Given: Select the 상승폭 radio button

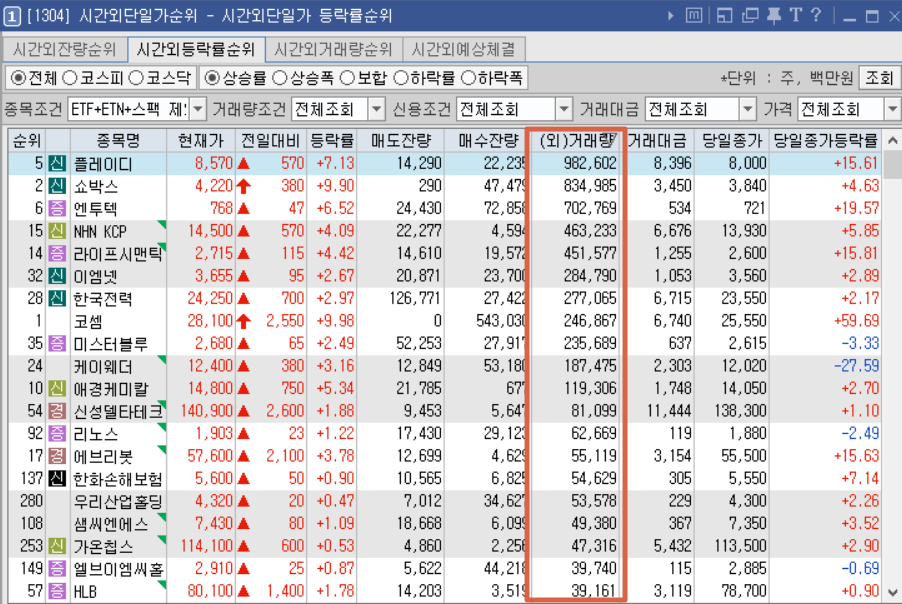Looking at the screenshot, I should (280, 78).
